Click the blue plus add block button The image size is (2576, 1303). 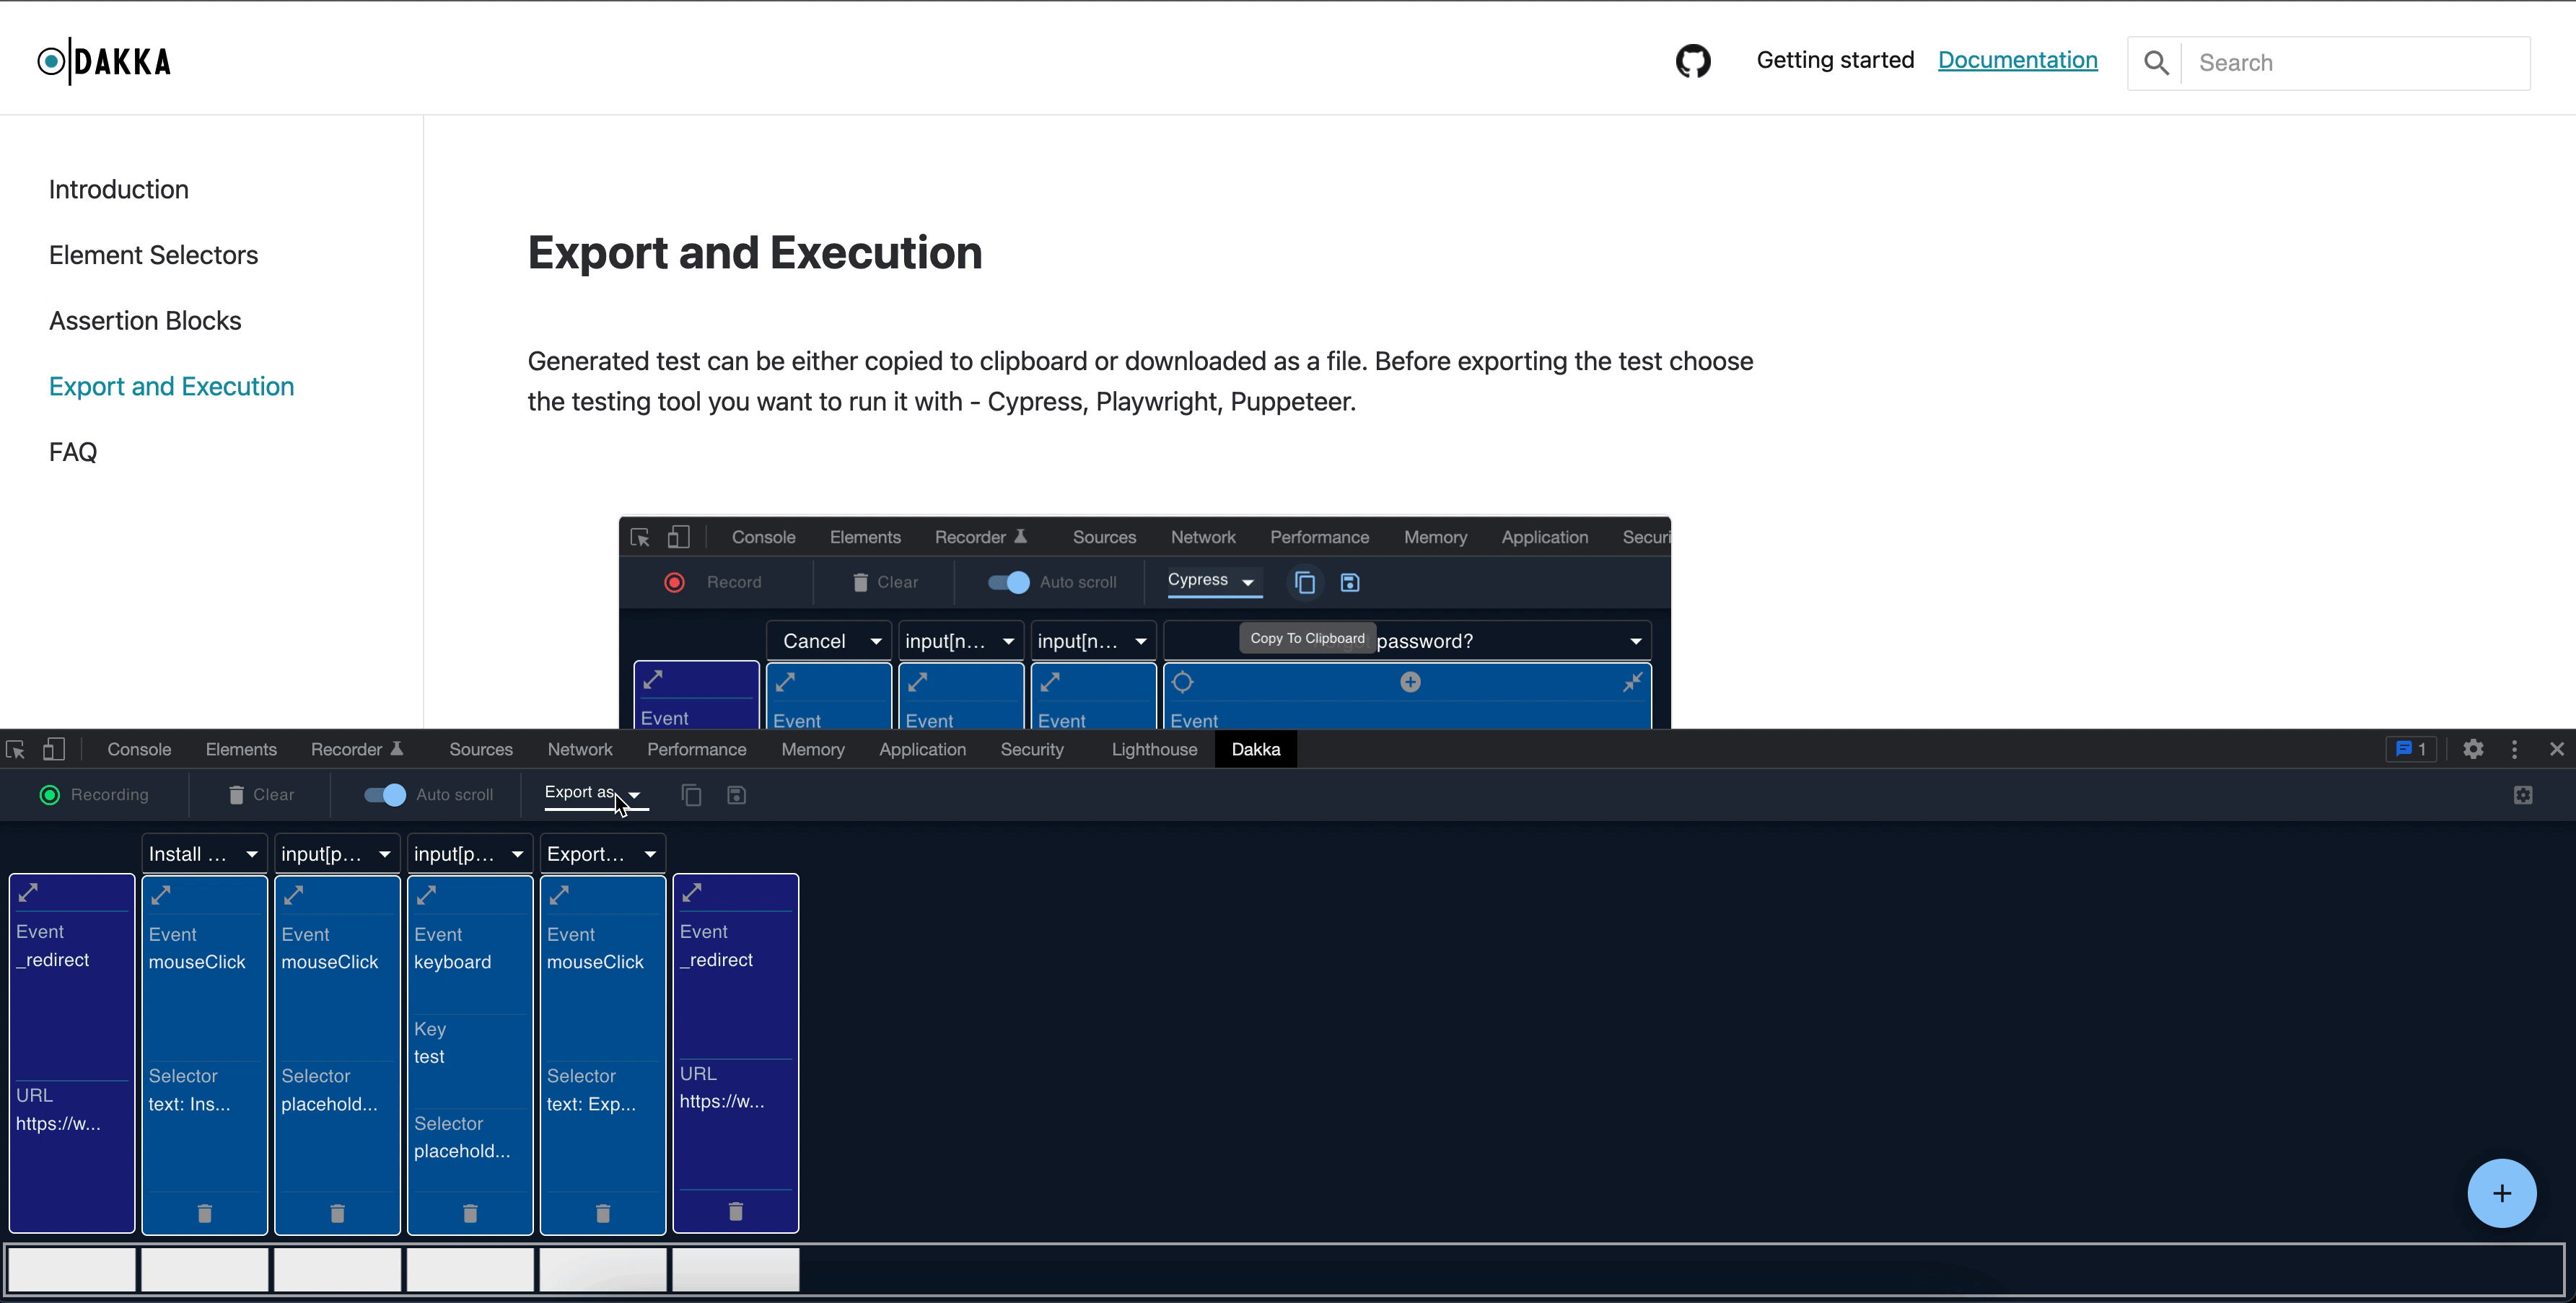[2501, 1193]
